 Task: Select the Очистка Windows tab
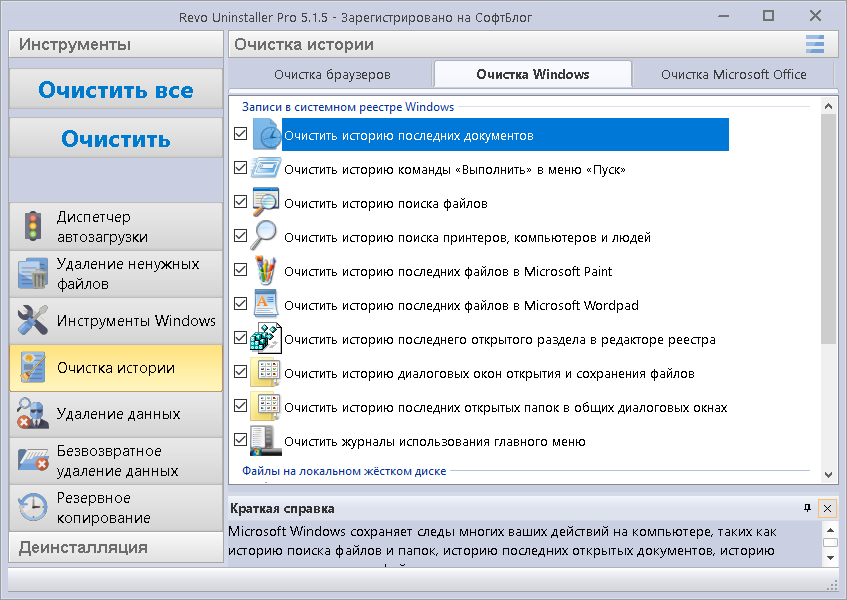click(533, 74)
